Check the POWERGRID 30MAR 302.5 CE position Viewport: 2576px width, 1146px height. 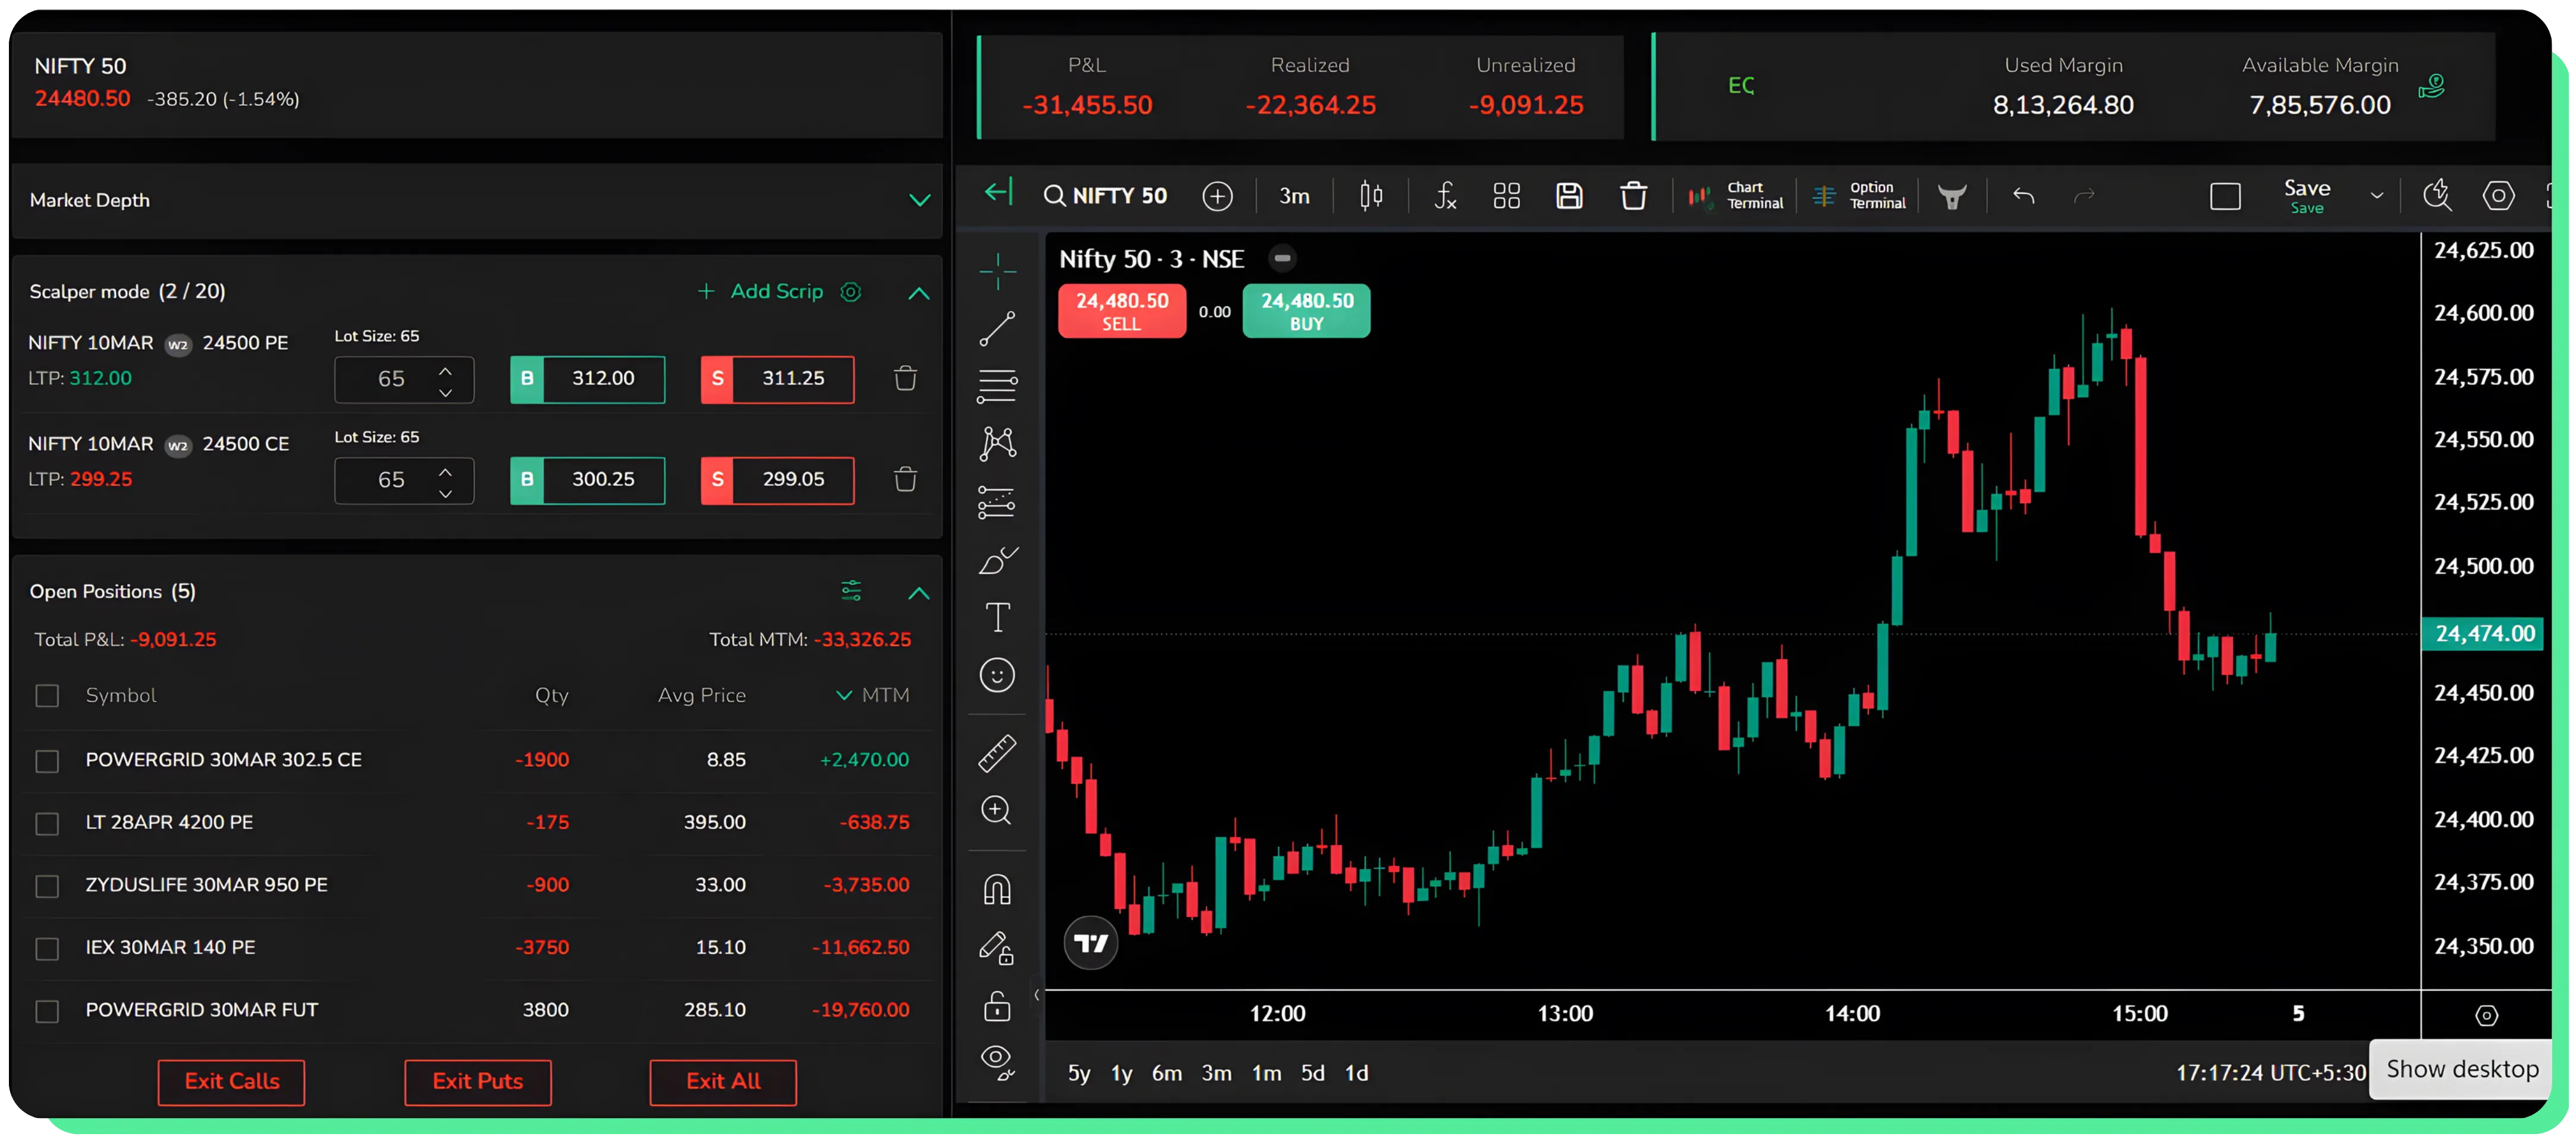pyautogui.click(x=47, y=760)
